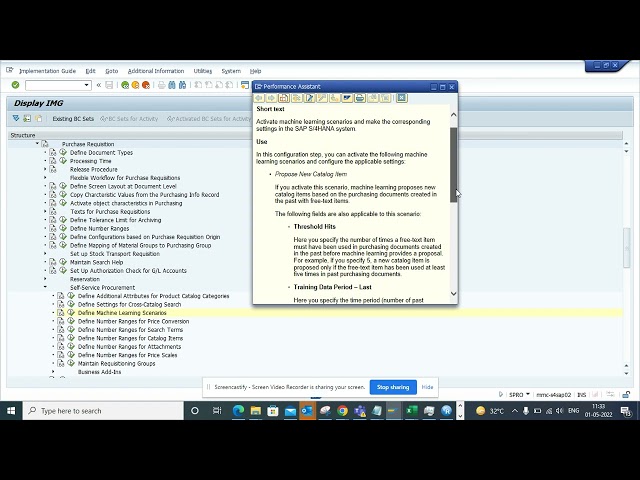Screen dimensions: 640x480
Task: Click the Performance Assistant scroll-up arrow
Action: coord(453,115)
